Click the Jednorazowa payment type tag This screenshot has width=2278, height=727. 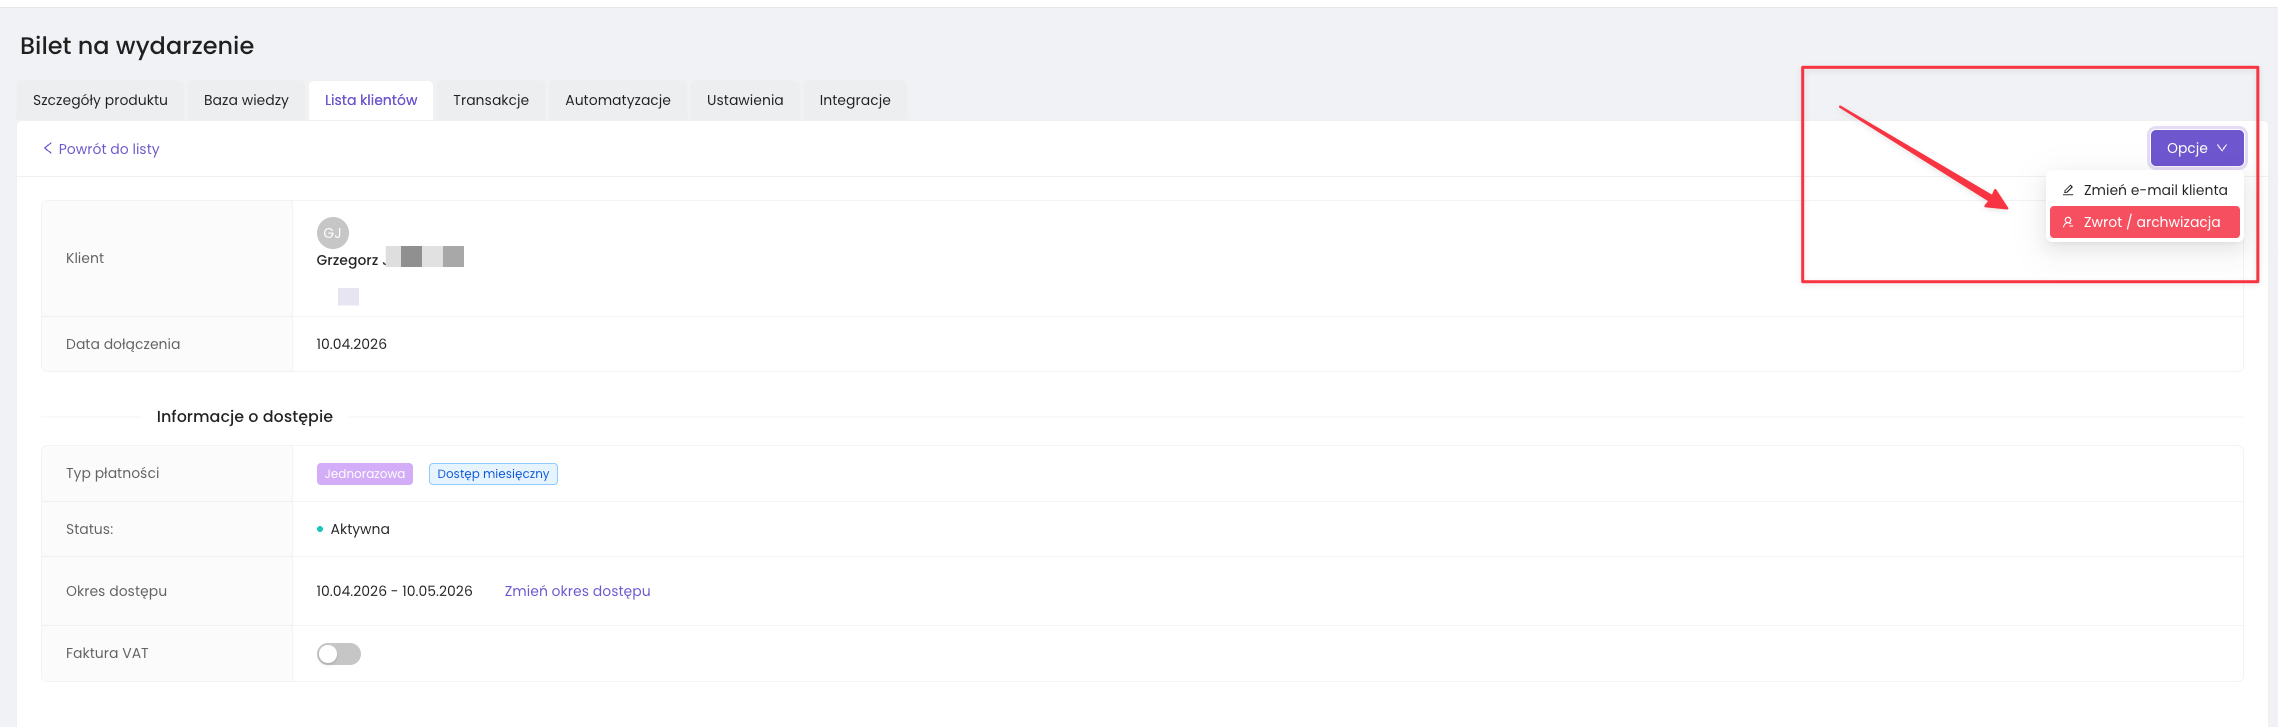pyautogui.click(x=364, y=474)
